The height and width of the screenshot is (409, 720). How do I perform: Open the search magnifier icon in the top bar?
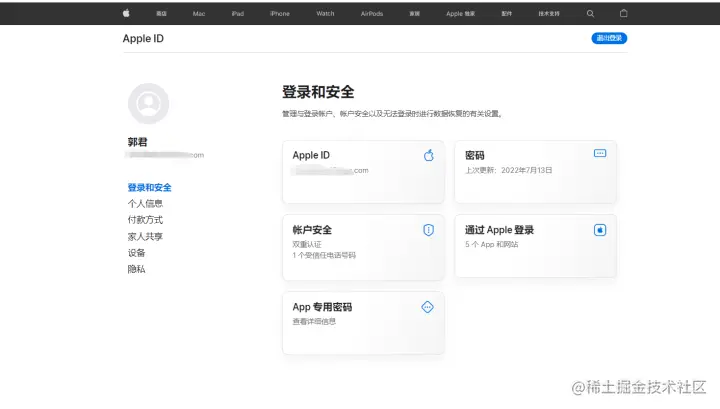coord(591,14)
